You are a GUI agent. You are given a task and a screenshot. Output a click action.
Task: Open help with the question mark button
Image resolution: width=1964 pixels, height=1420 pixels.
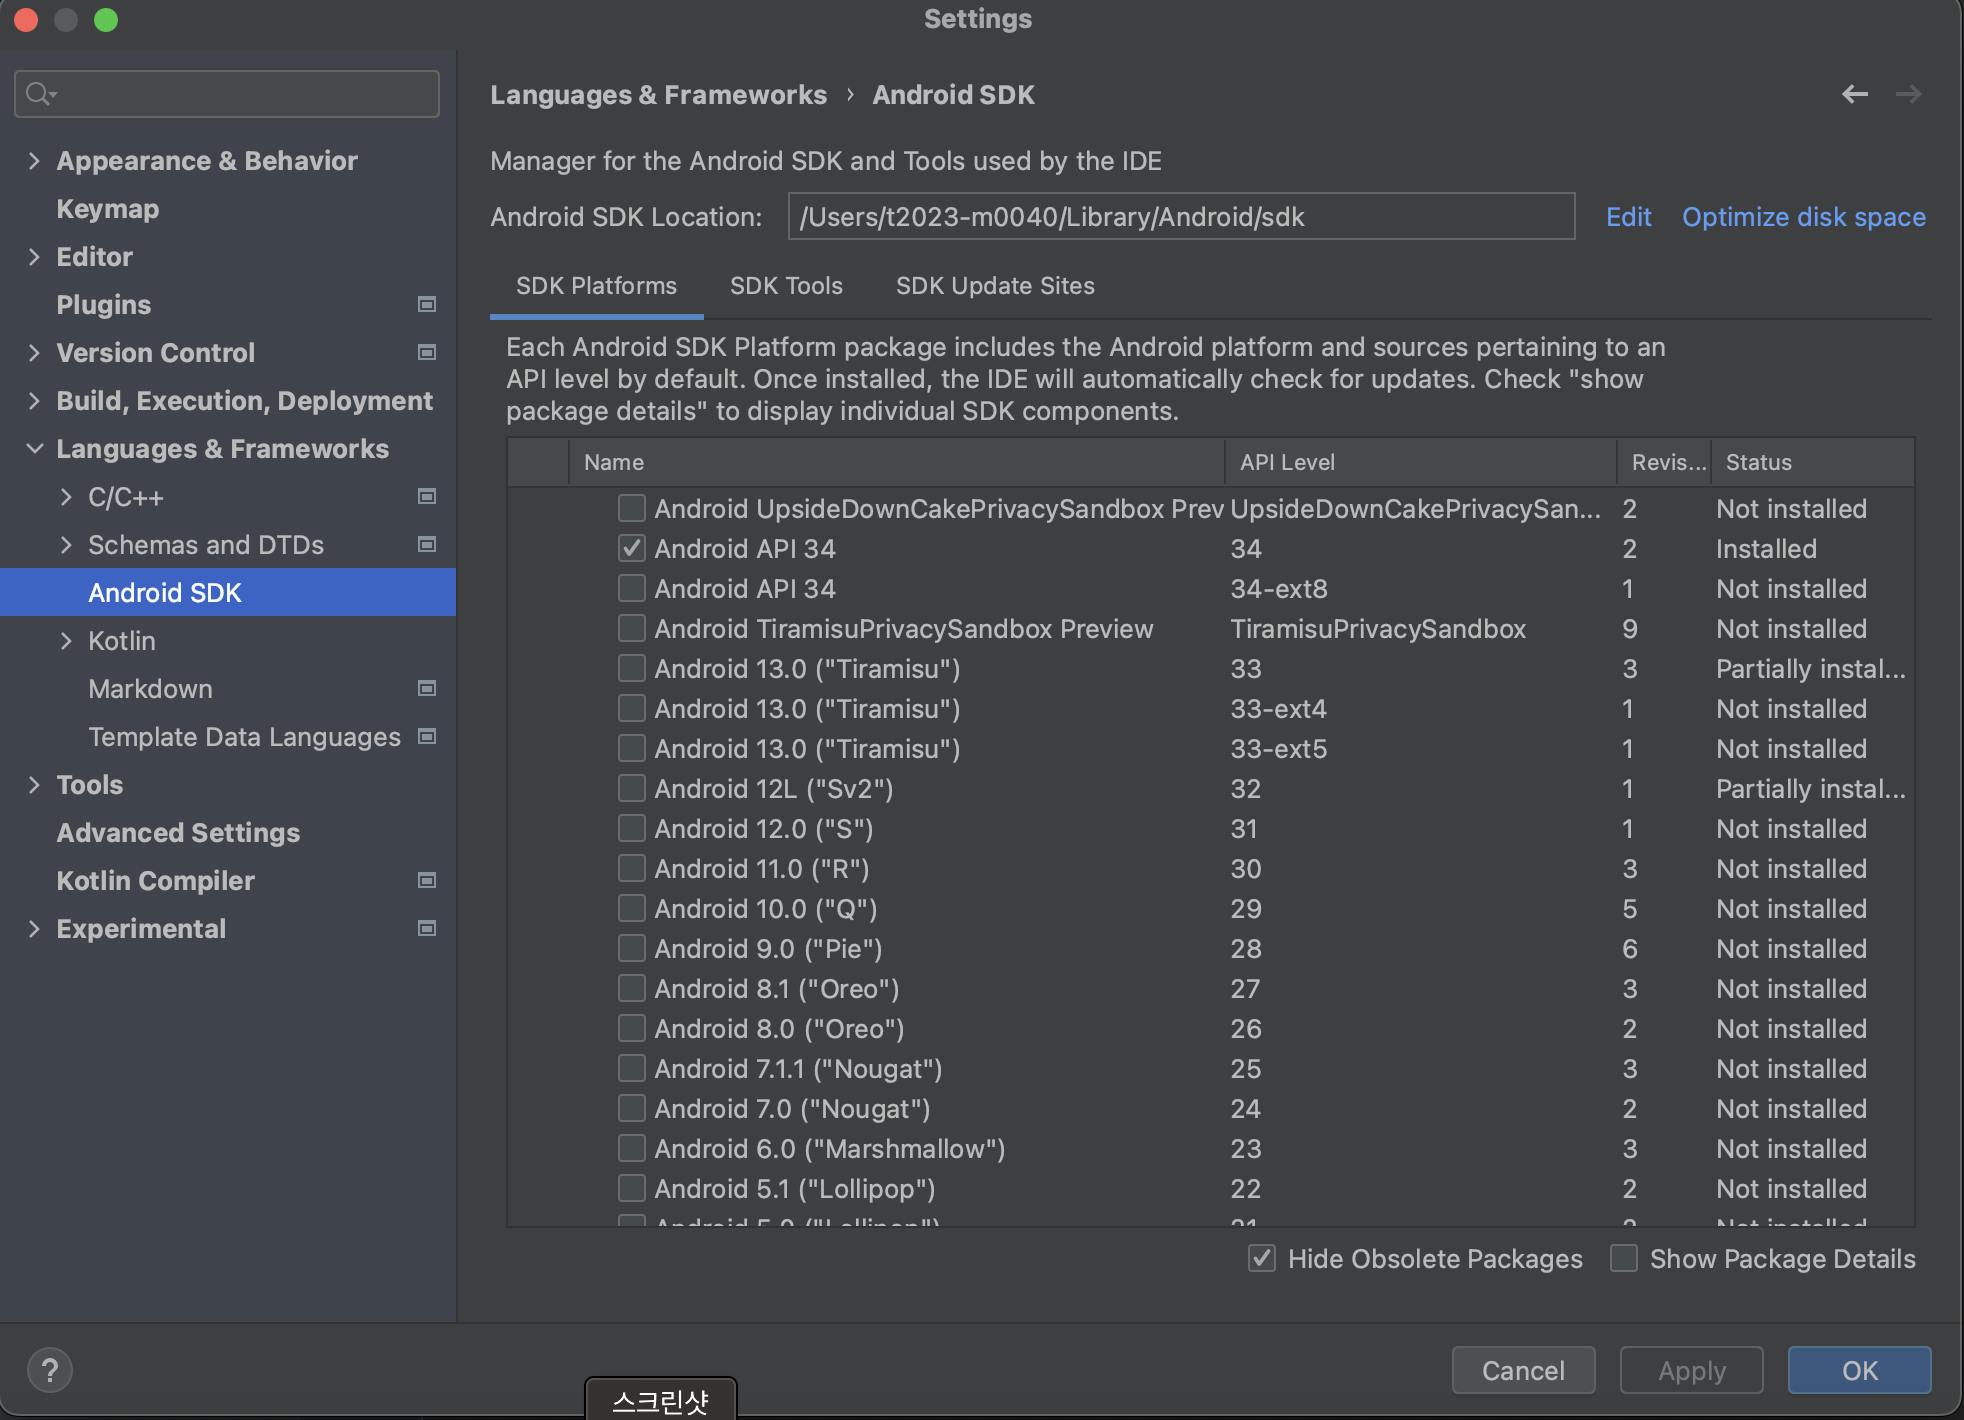(50, 1370)
